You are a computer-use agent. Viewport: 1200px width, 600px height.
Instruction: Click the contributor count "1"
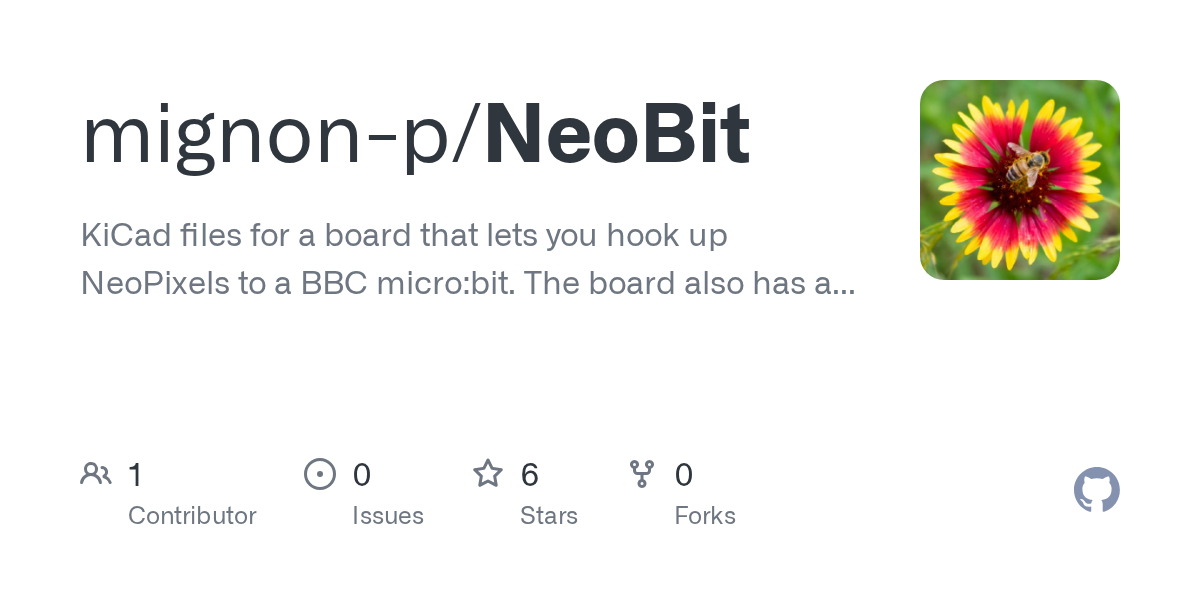(x=136, y=474)
